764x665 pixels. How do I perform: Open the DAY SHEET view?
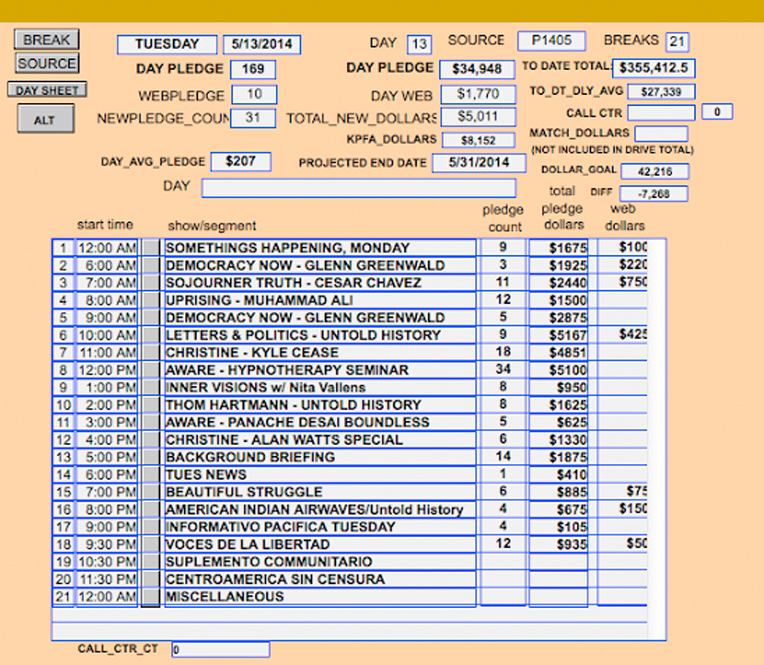coord(46,90)
